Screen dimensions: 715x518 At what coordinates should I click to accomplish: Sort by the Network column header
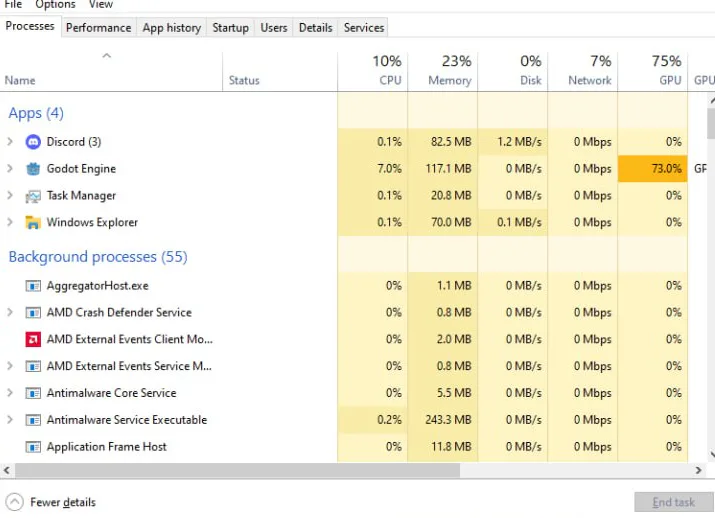click(x=583, y=71)
